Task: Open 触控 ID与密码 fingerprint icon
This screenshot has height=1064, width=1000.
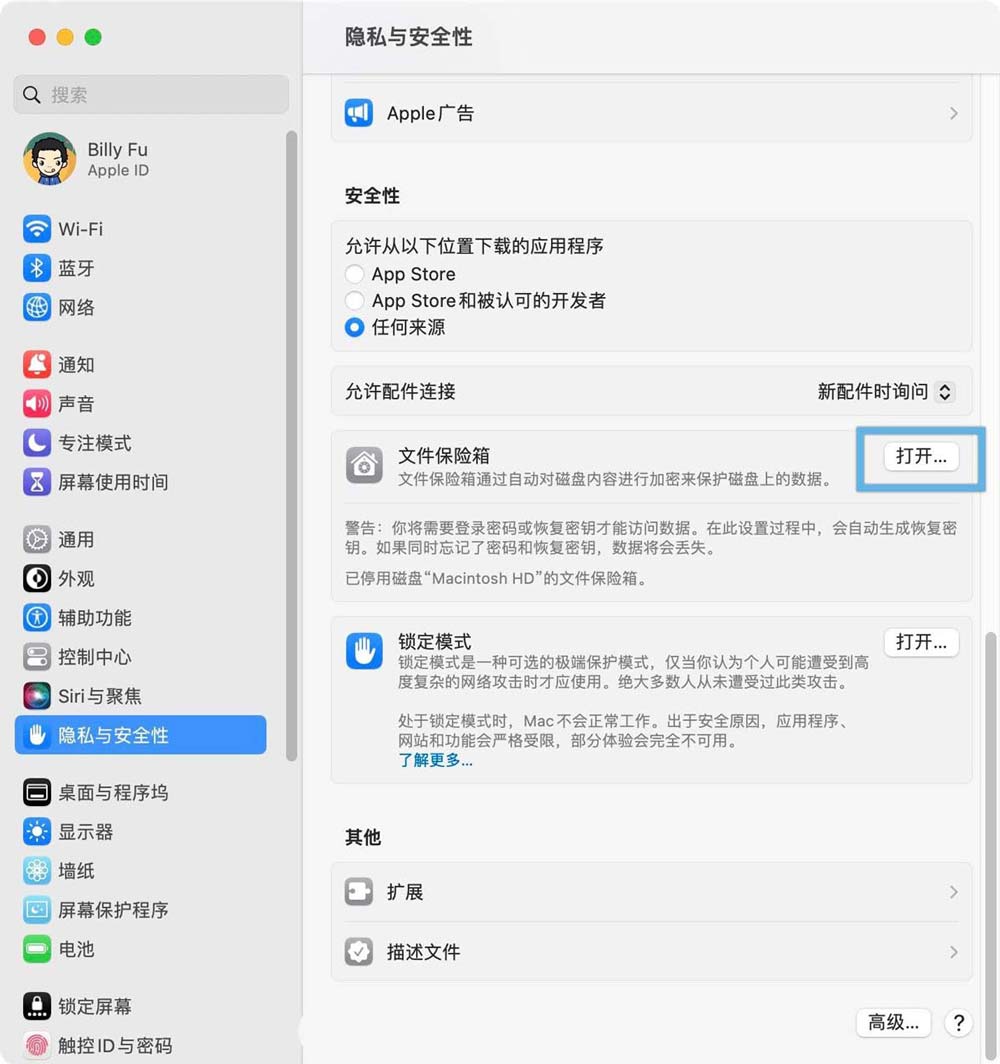Action: point(37,1046)
